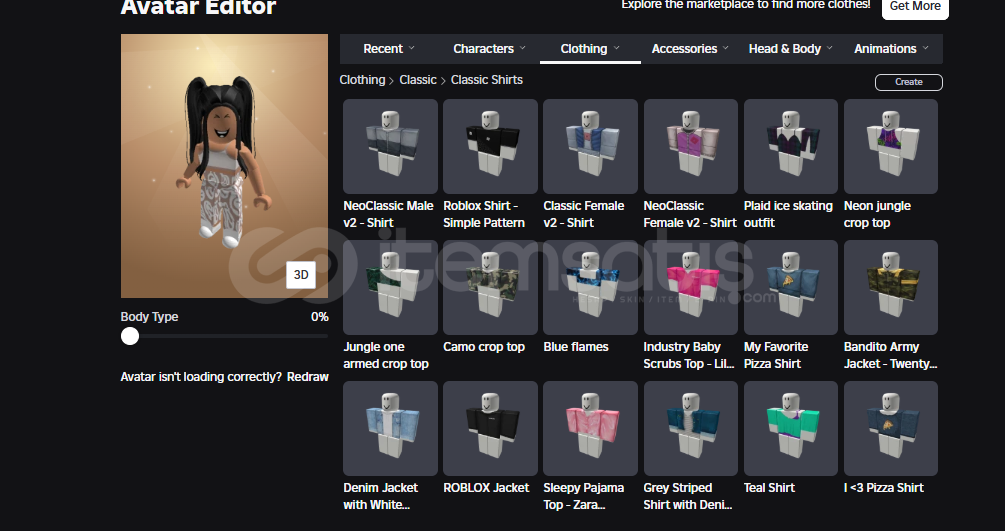The image size is (1005, 531).
Task: Expand the Head & Body dropdown arrow
Action: pyautogui.click(x=829, y=48)
